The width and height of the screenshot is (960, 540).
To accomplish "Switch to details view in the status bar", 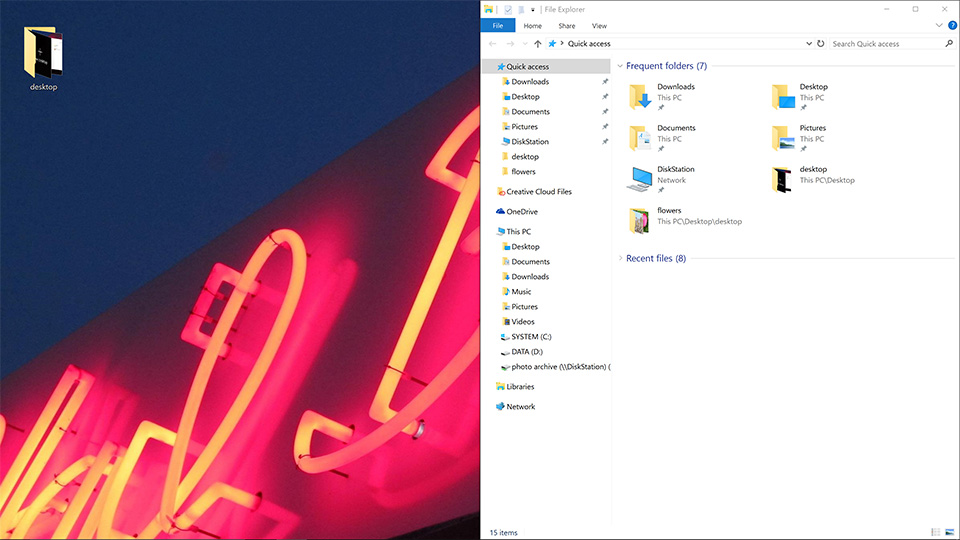I will pyautogui.click(x=936, y=532).
